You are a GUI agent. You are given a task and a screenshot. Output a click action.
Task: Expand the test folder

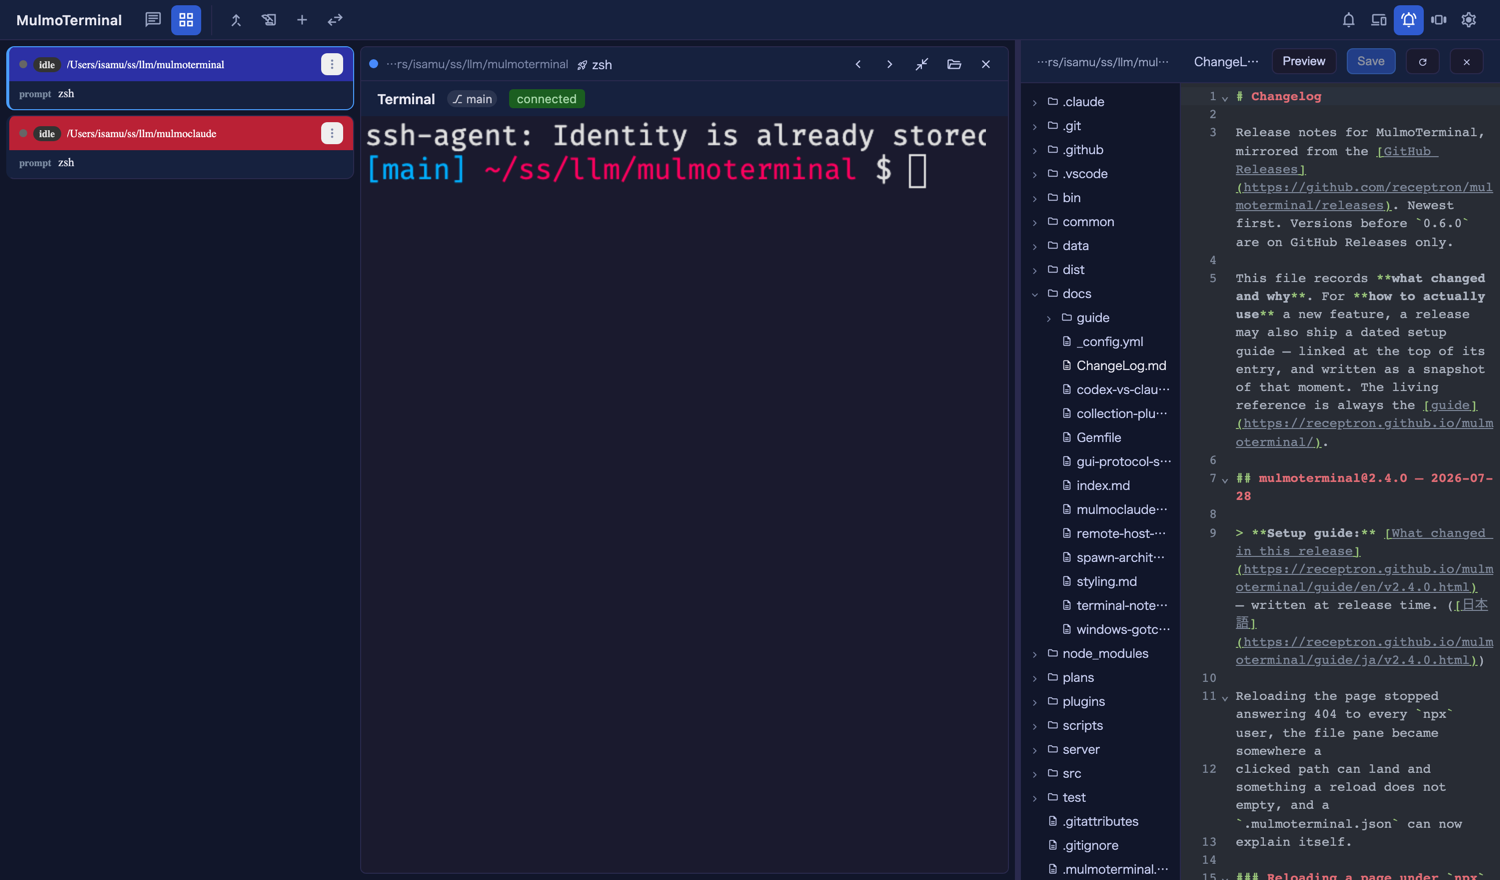coord(1101,798)
